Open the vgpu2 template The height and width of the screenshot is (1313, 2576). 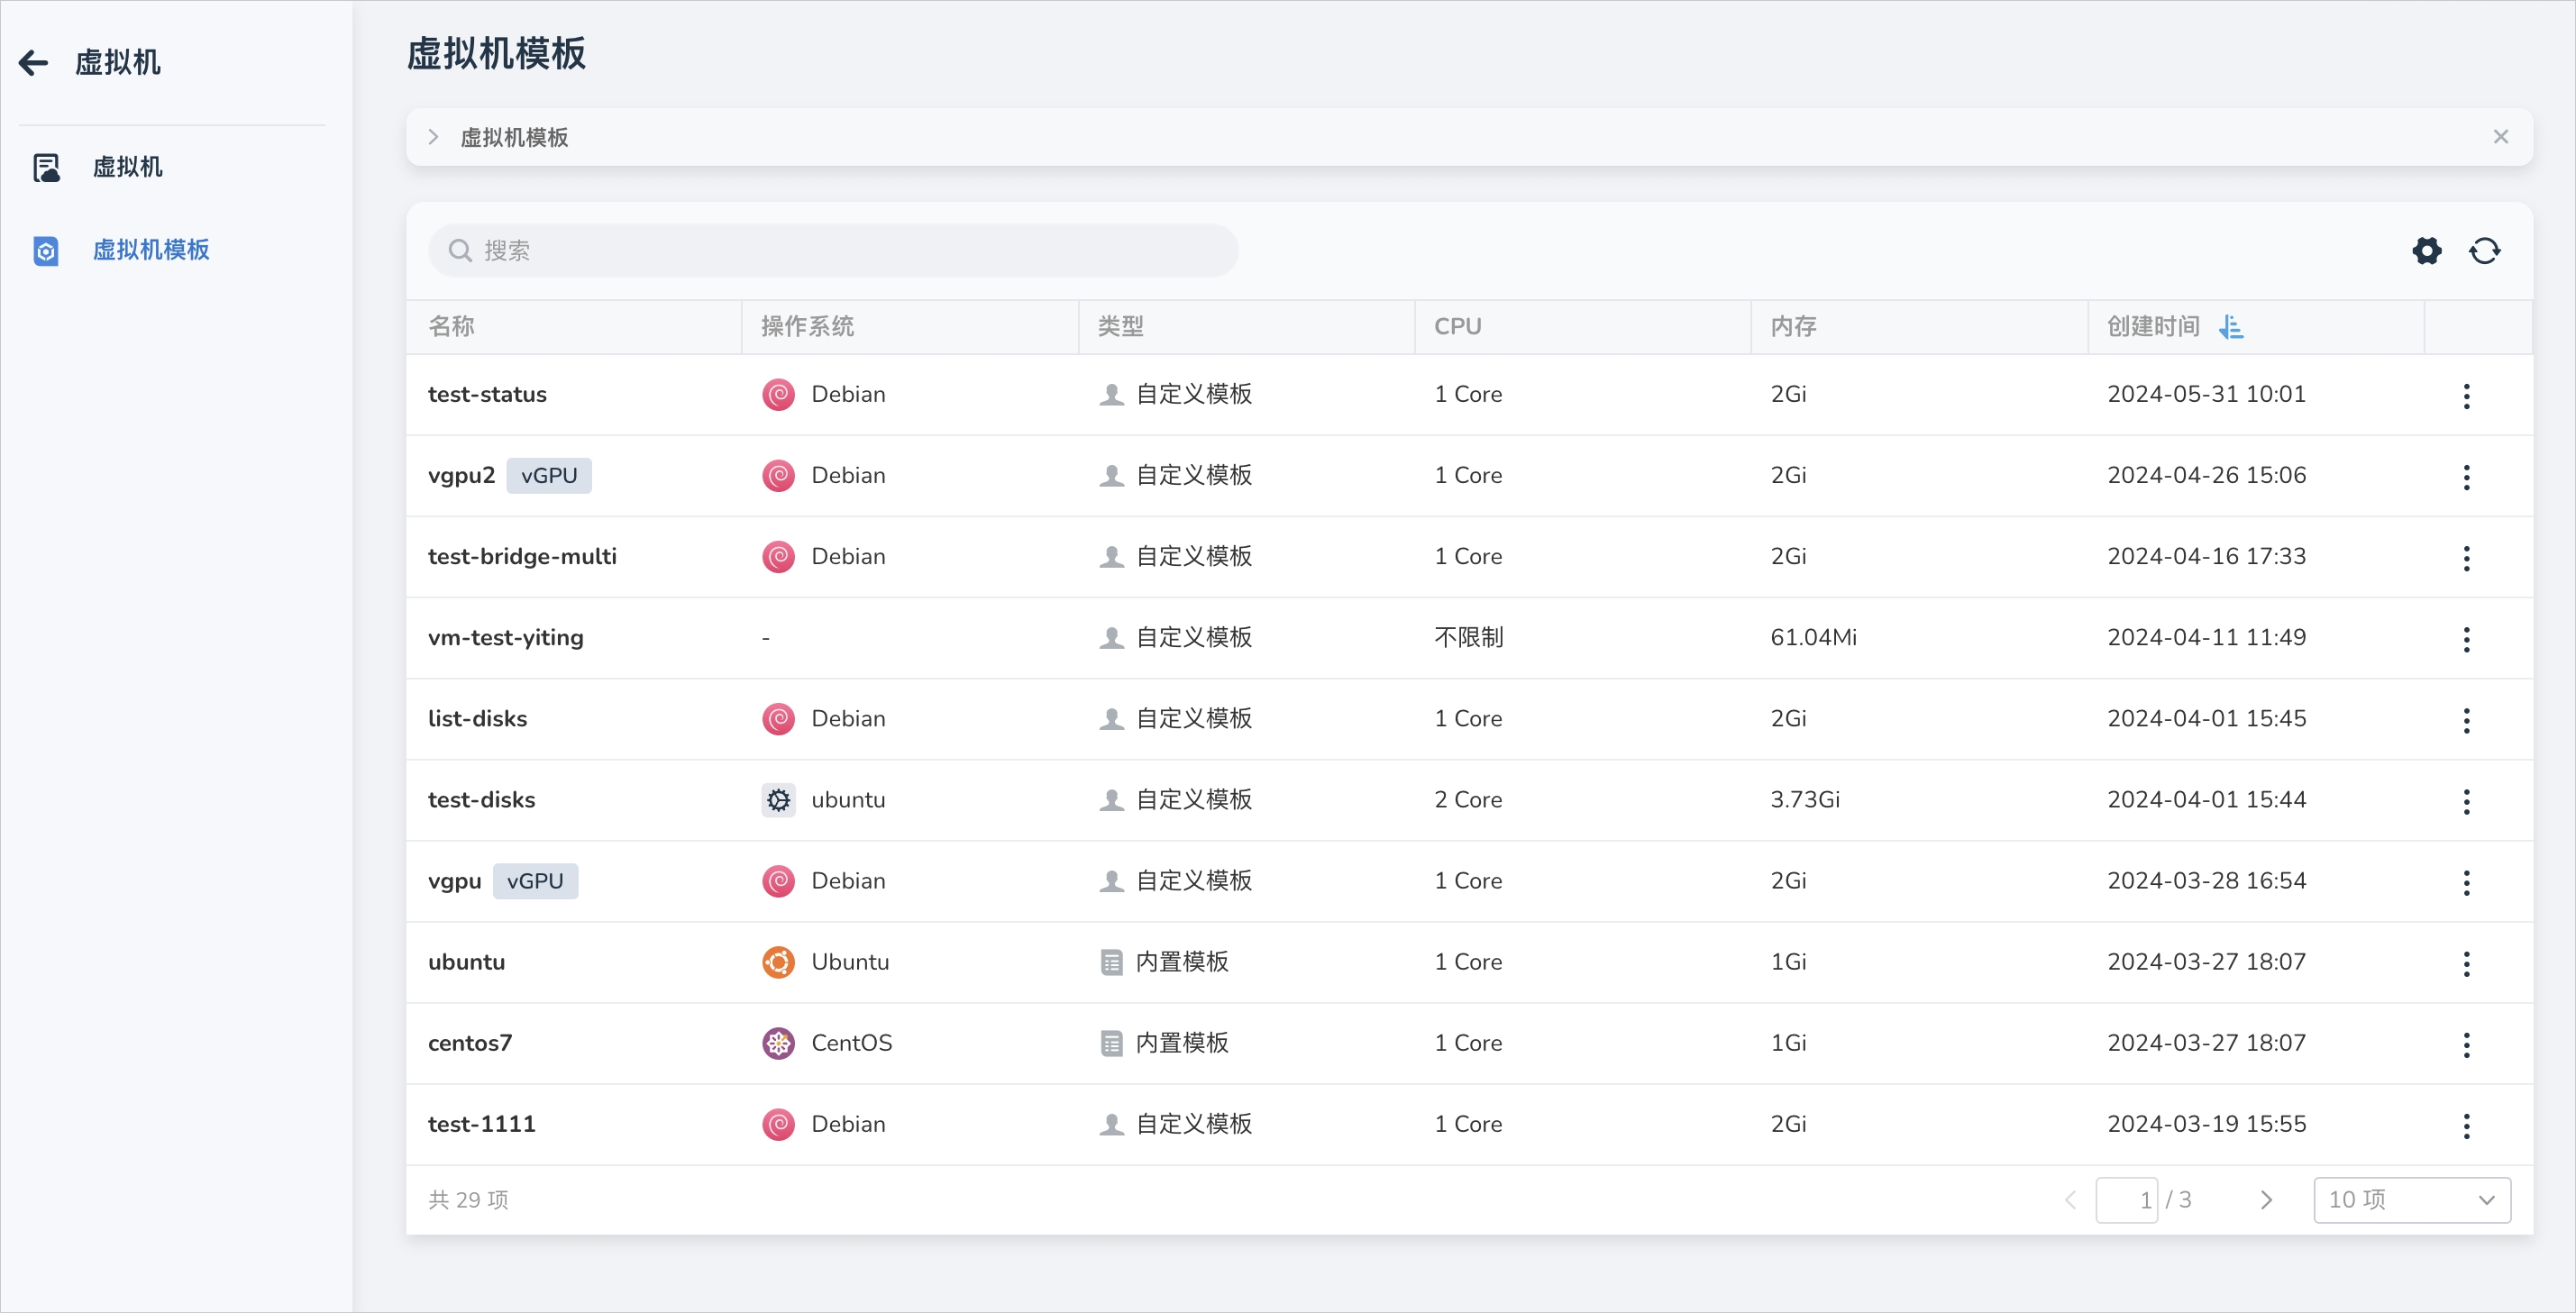tap(461, 475)
